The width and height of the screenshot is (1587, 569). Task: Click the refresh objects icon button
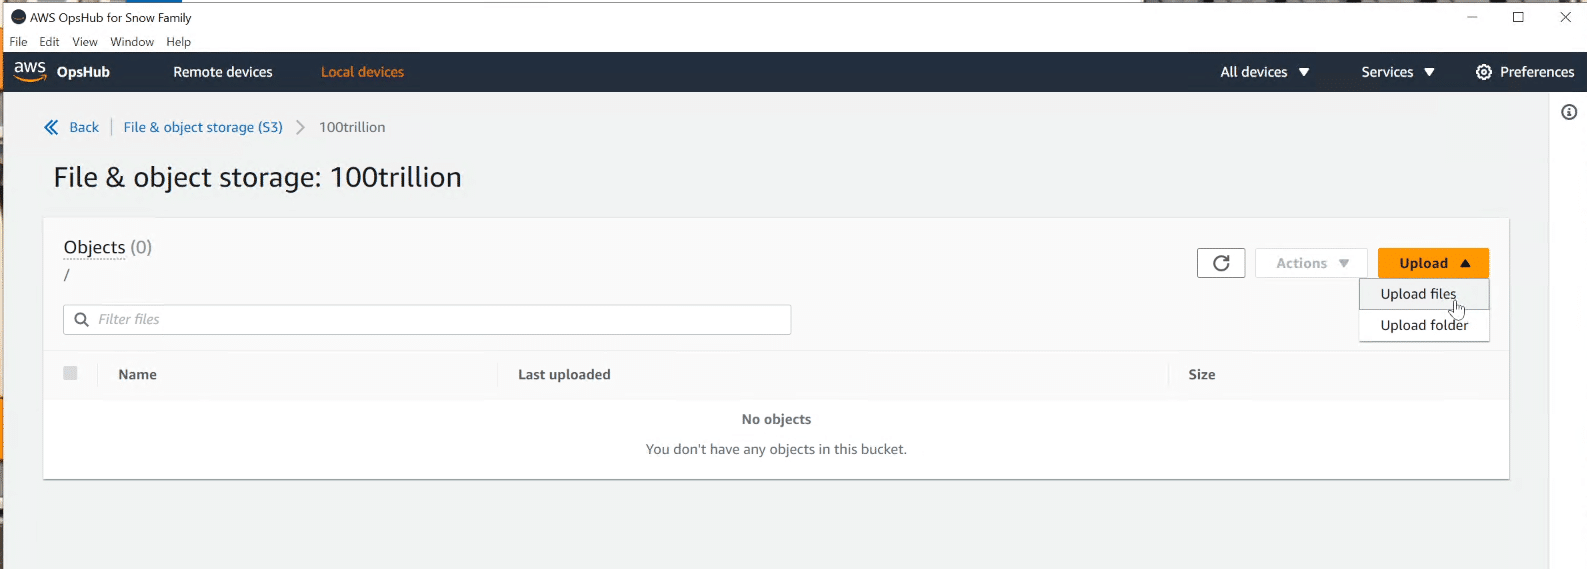tap(1221, 263)
